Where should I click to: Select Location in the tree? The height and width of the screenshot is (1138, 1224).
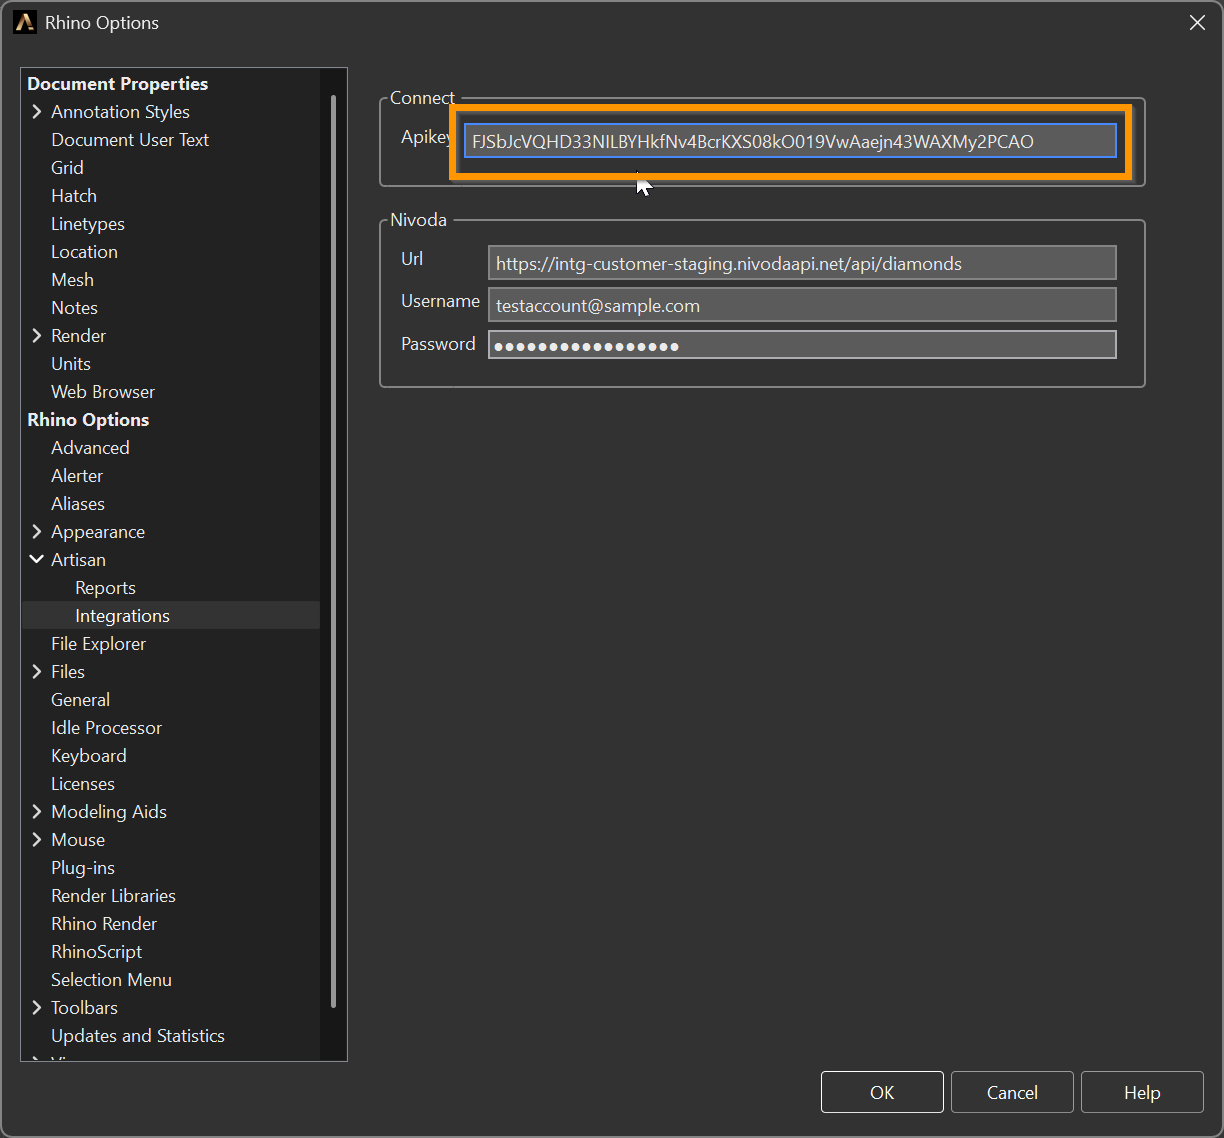tap(84, 252)
